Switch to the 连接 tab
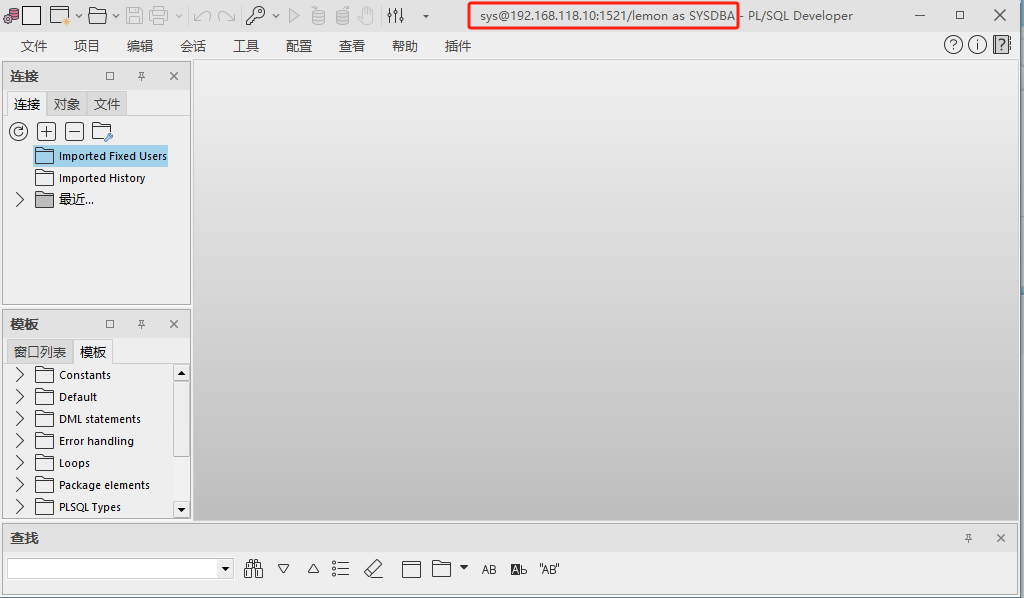Screen dimensions: 1024x598 (27, 104)
